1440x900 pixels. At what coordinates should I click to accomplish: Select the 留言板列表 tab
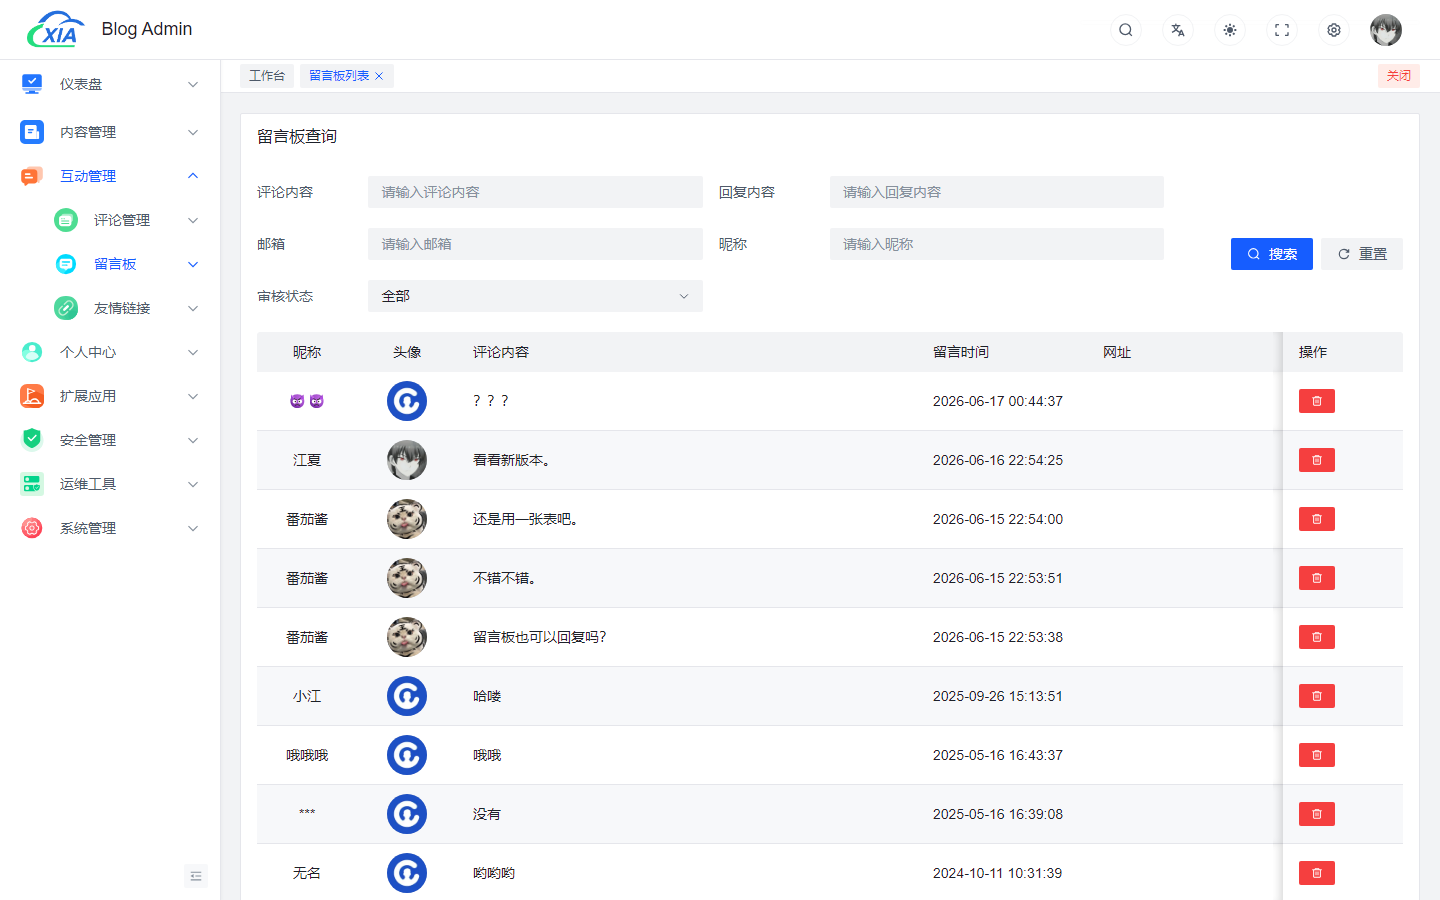(x=339, y=76)
